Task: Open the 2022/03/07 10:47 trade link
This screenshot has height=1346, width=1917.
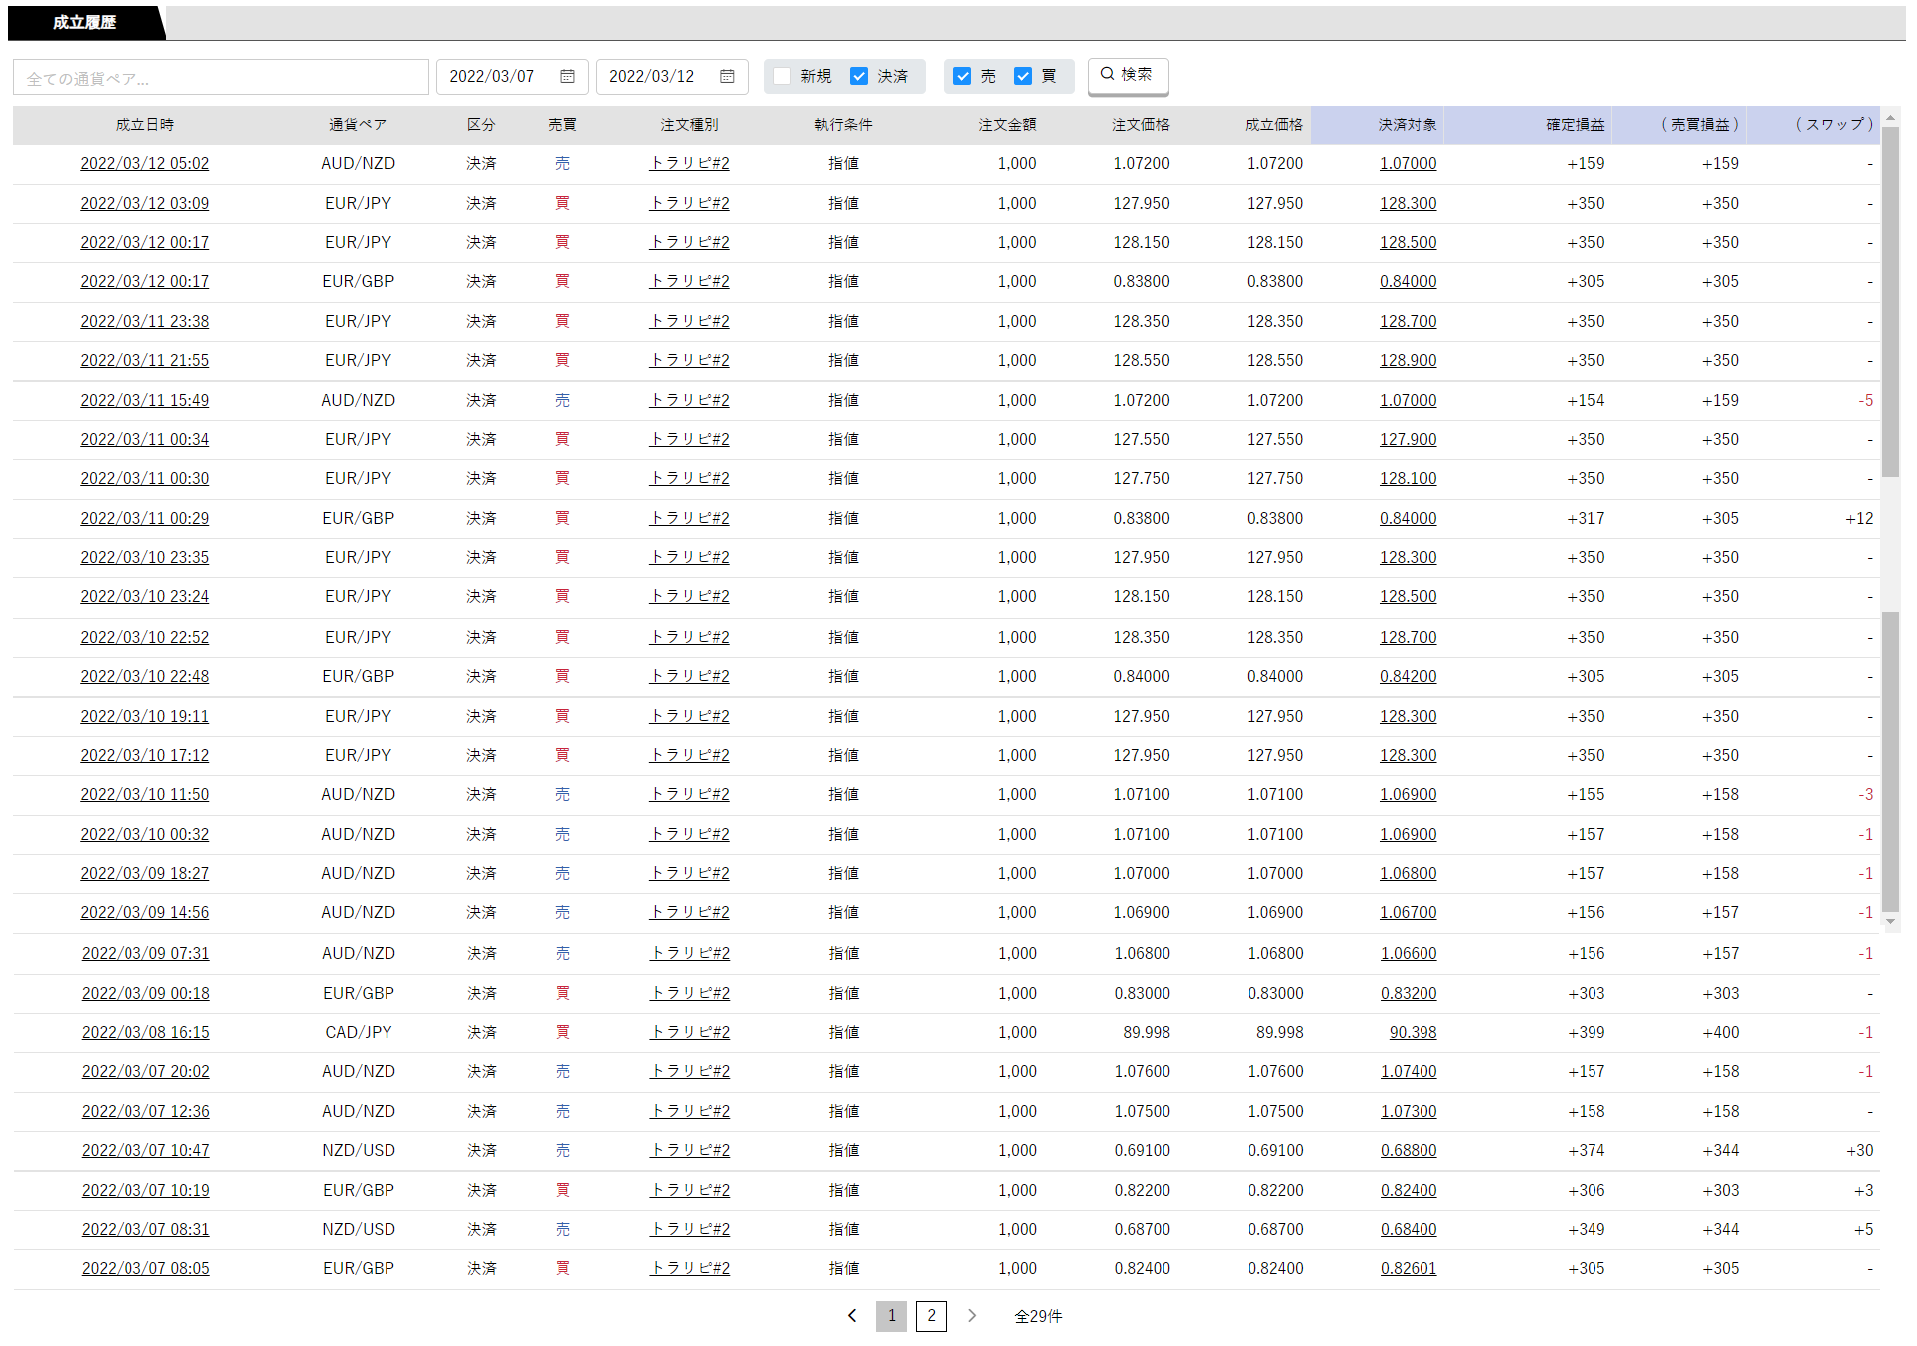Action: point(146,1151)
